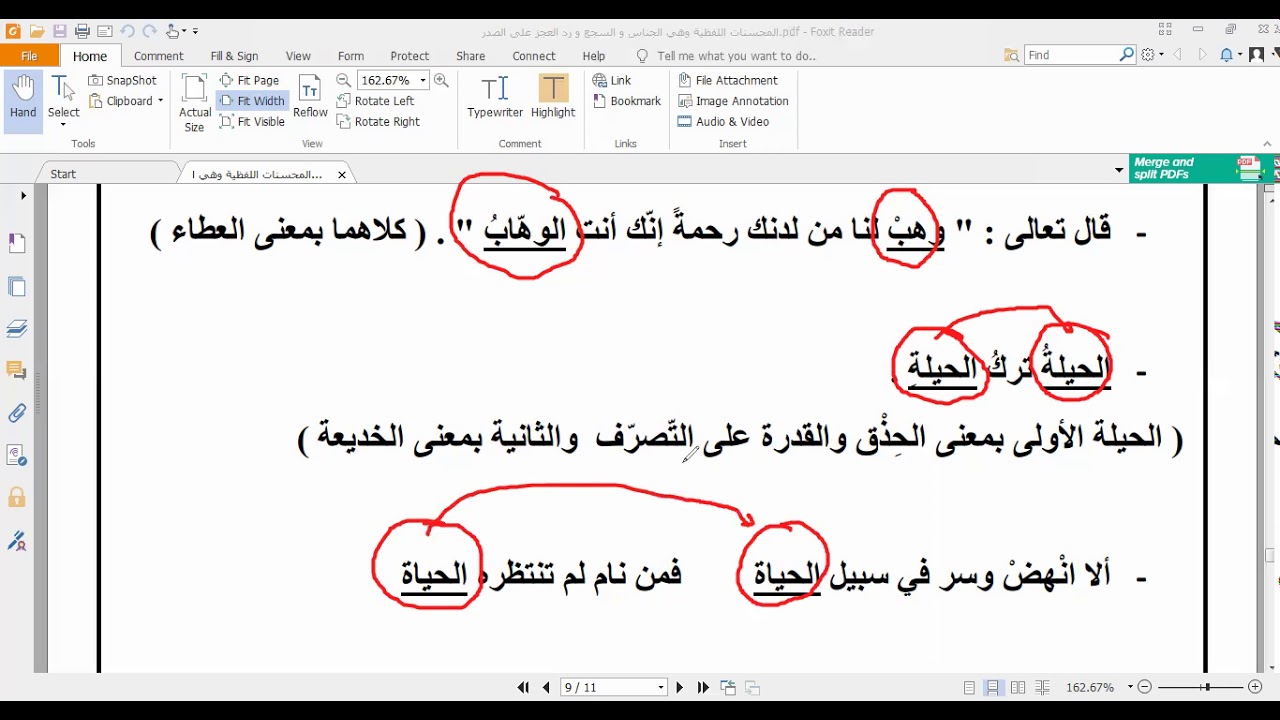
Task: Open the page number 9 / 11 dropdown
Action: pos(660,688)
